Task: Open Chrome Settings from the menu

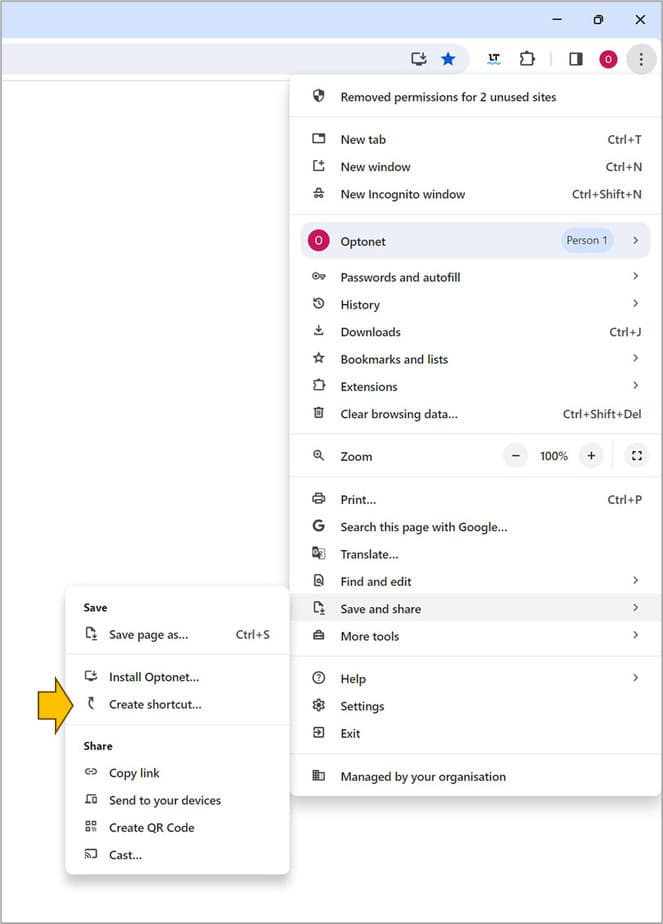Action: pyautogui.click(x=360, y=705)
